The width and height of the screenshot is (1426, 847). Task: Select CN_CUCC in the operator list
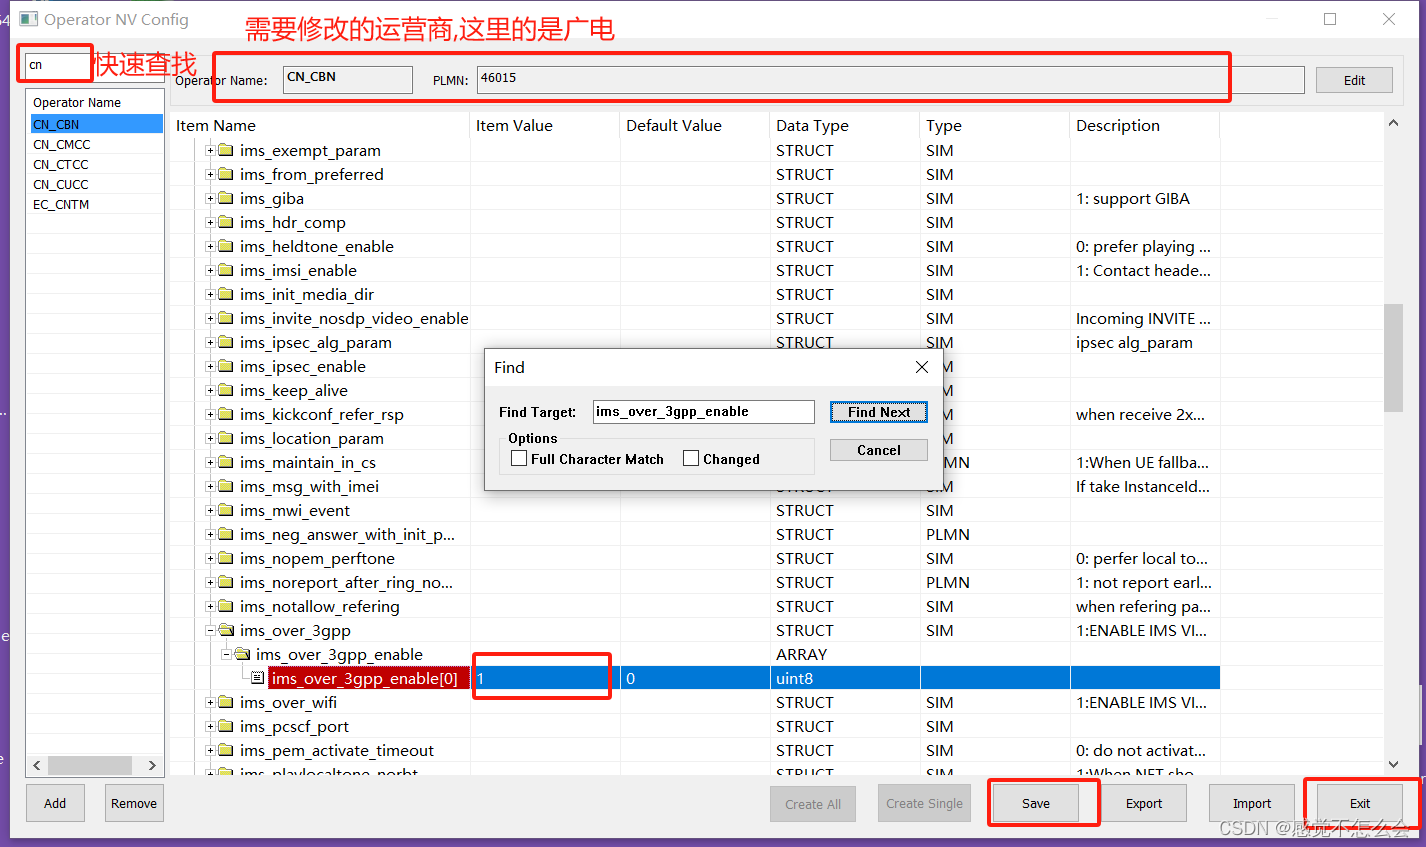(58, 184)
